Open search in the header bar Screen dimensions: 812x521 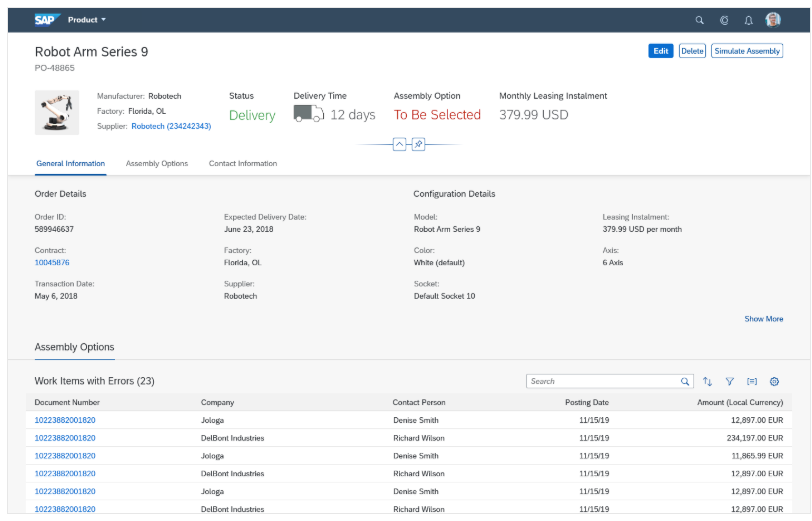click(699, 20)
